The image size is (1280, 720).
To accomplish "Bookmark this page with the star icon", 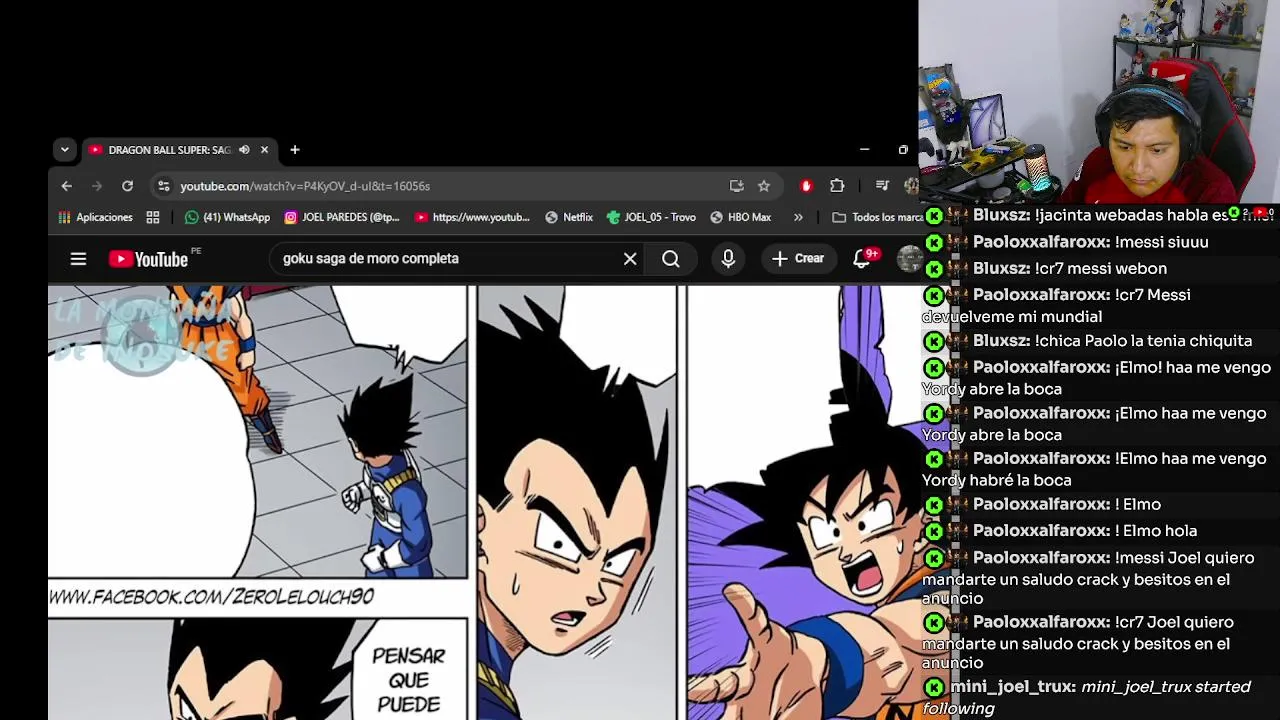I will 764,186.
